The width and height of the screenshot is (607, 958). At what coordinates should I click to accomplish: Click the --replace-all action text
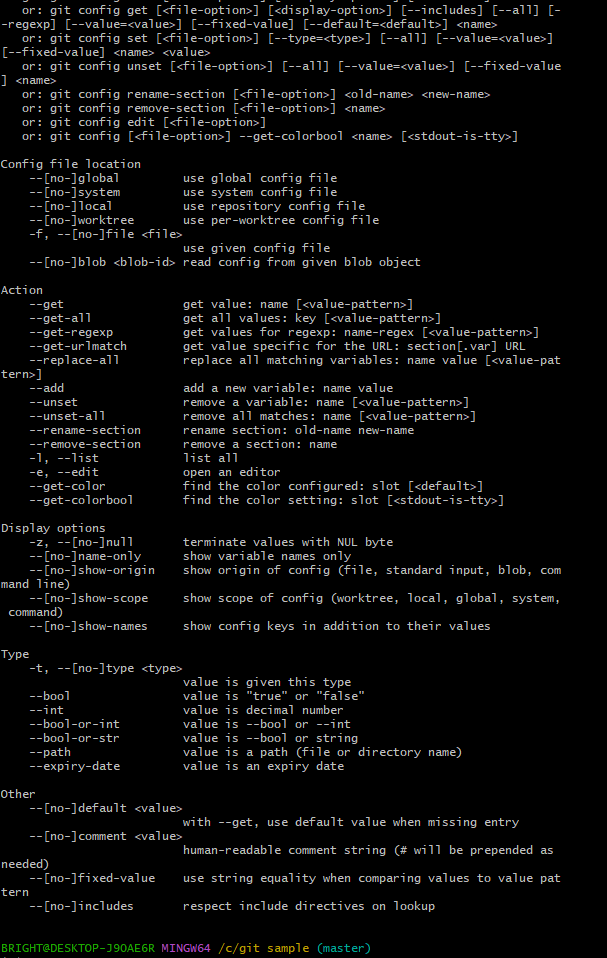click(74, 360)
